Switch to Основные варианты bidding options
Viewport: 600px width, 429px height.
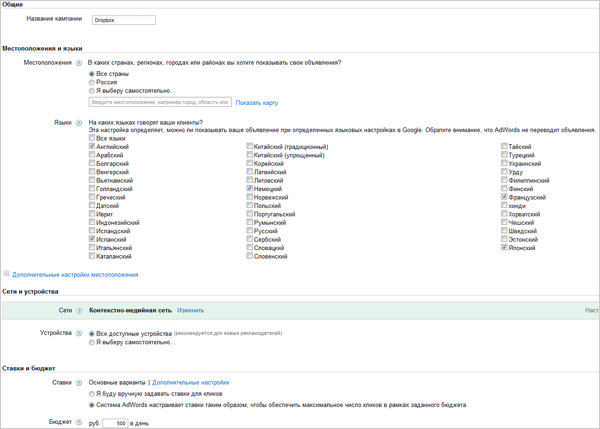coord(117,383)
